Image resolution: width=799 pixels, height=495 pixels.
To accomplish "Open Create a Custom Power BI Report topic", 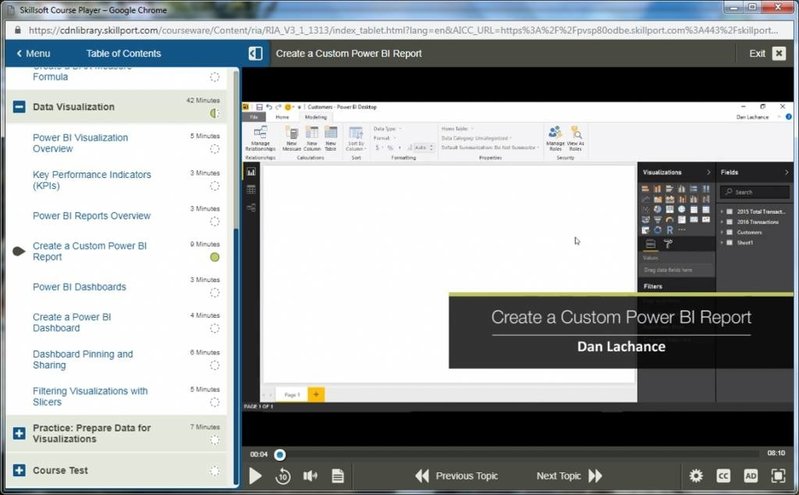I will (90, 251).
